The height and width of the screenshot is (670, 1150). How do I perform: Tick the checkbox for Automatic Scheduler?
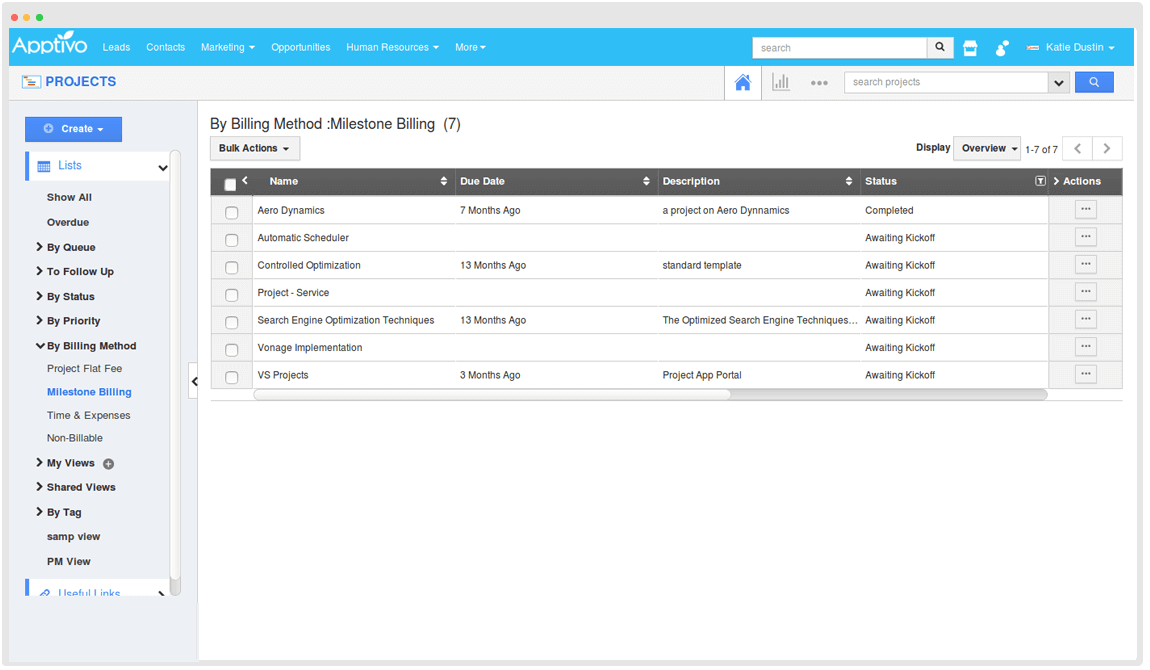pyautogui.click(x=232, y=240)
